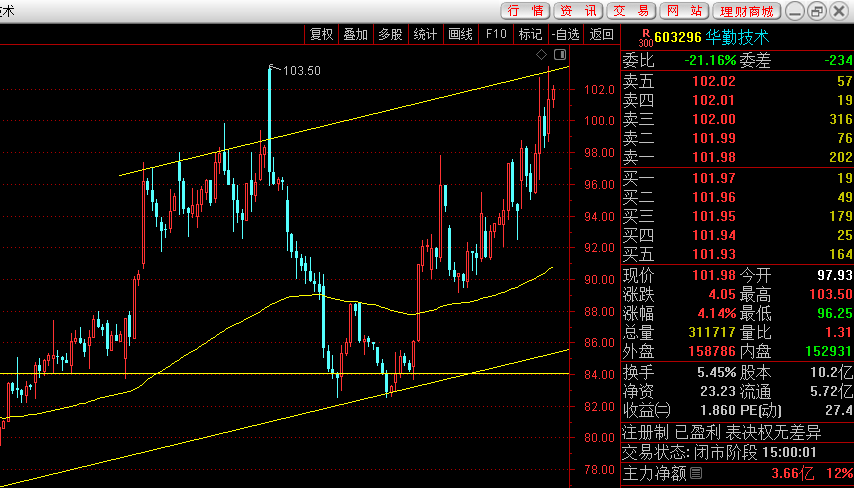Click the 复权 price adjustment button
The image size is (854, 488).
(321, 34)
